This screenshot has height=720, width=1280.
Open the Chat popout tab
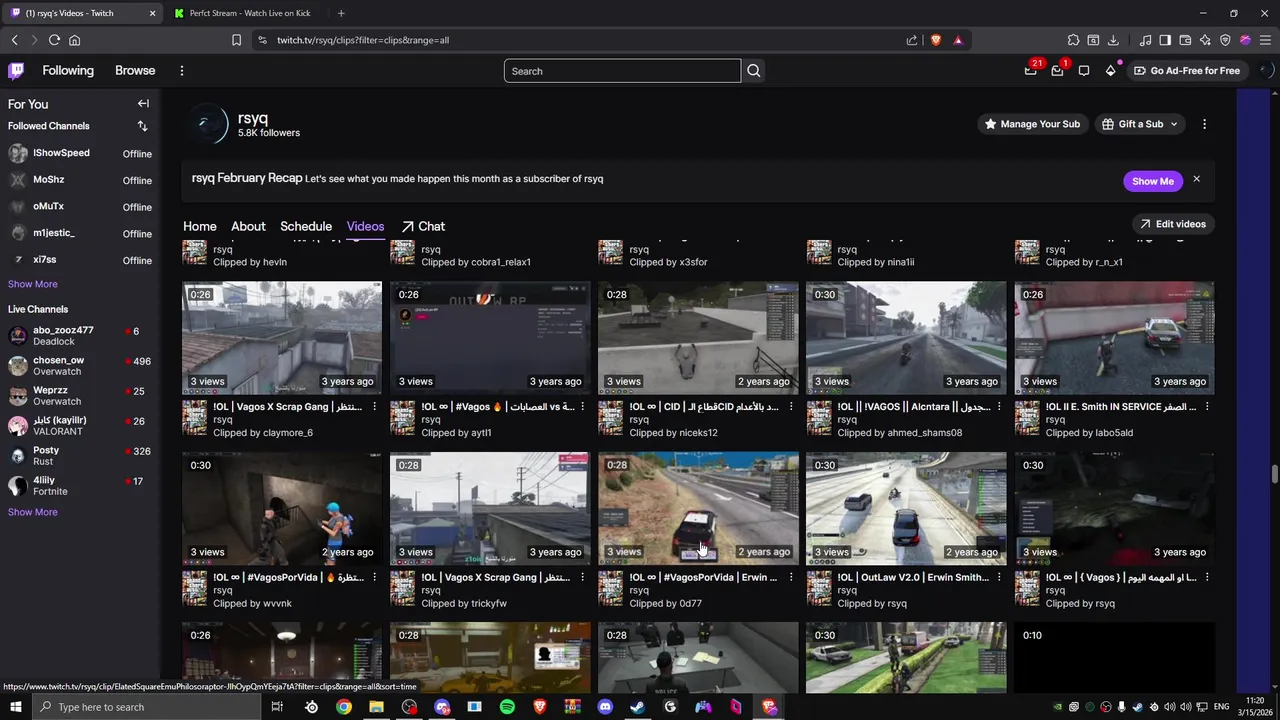(x=423, y=226)
